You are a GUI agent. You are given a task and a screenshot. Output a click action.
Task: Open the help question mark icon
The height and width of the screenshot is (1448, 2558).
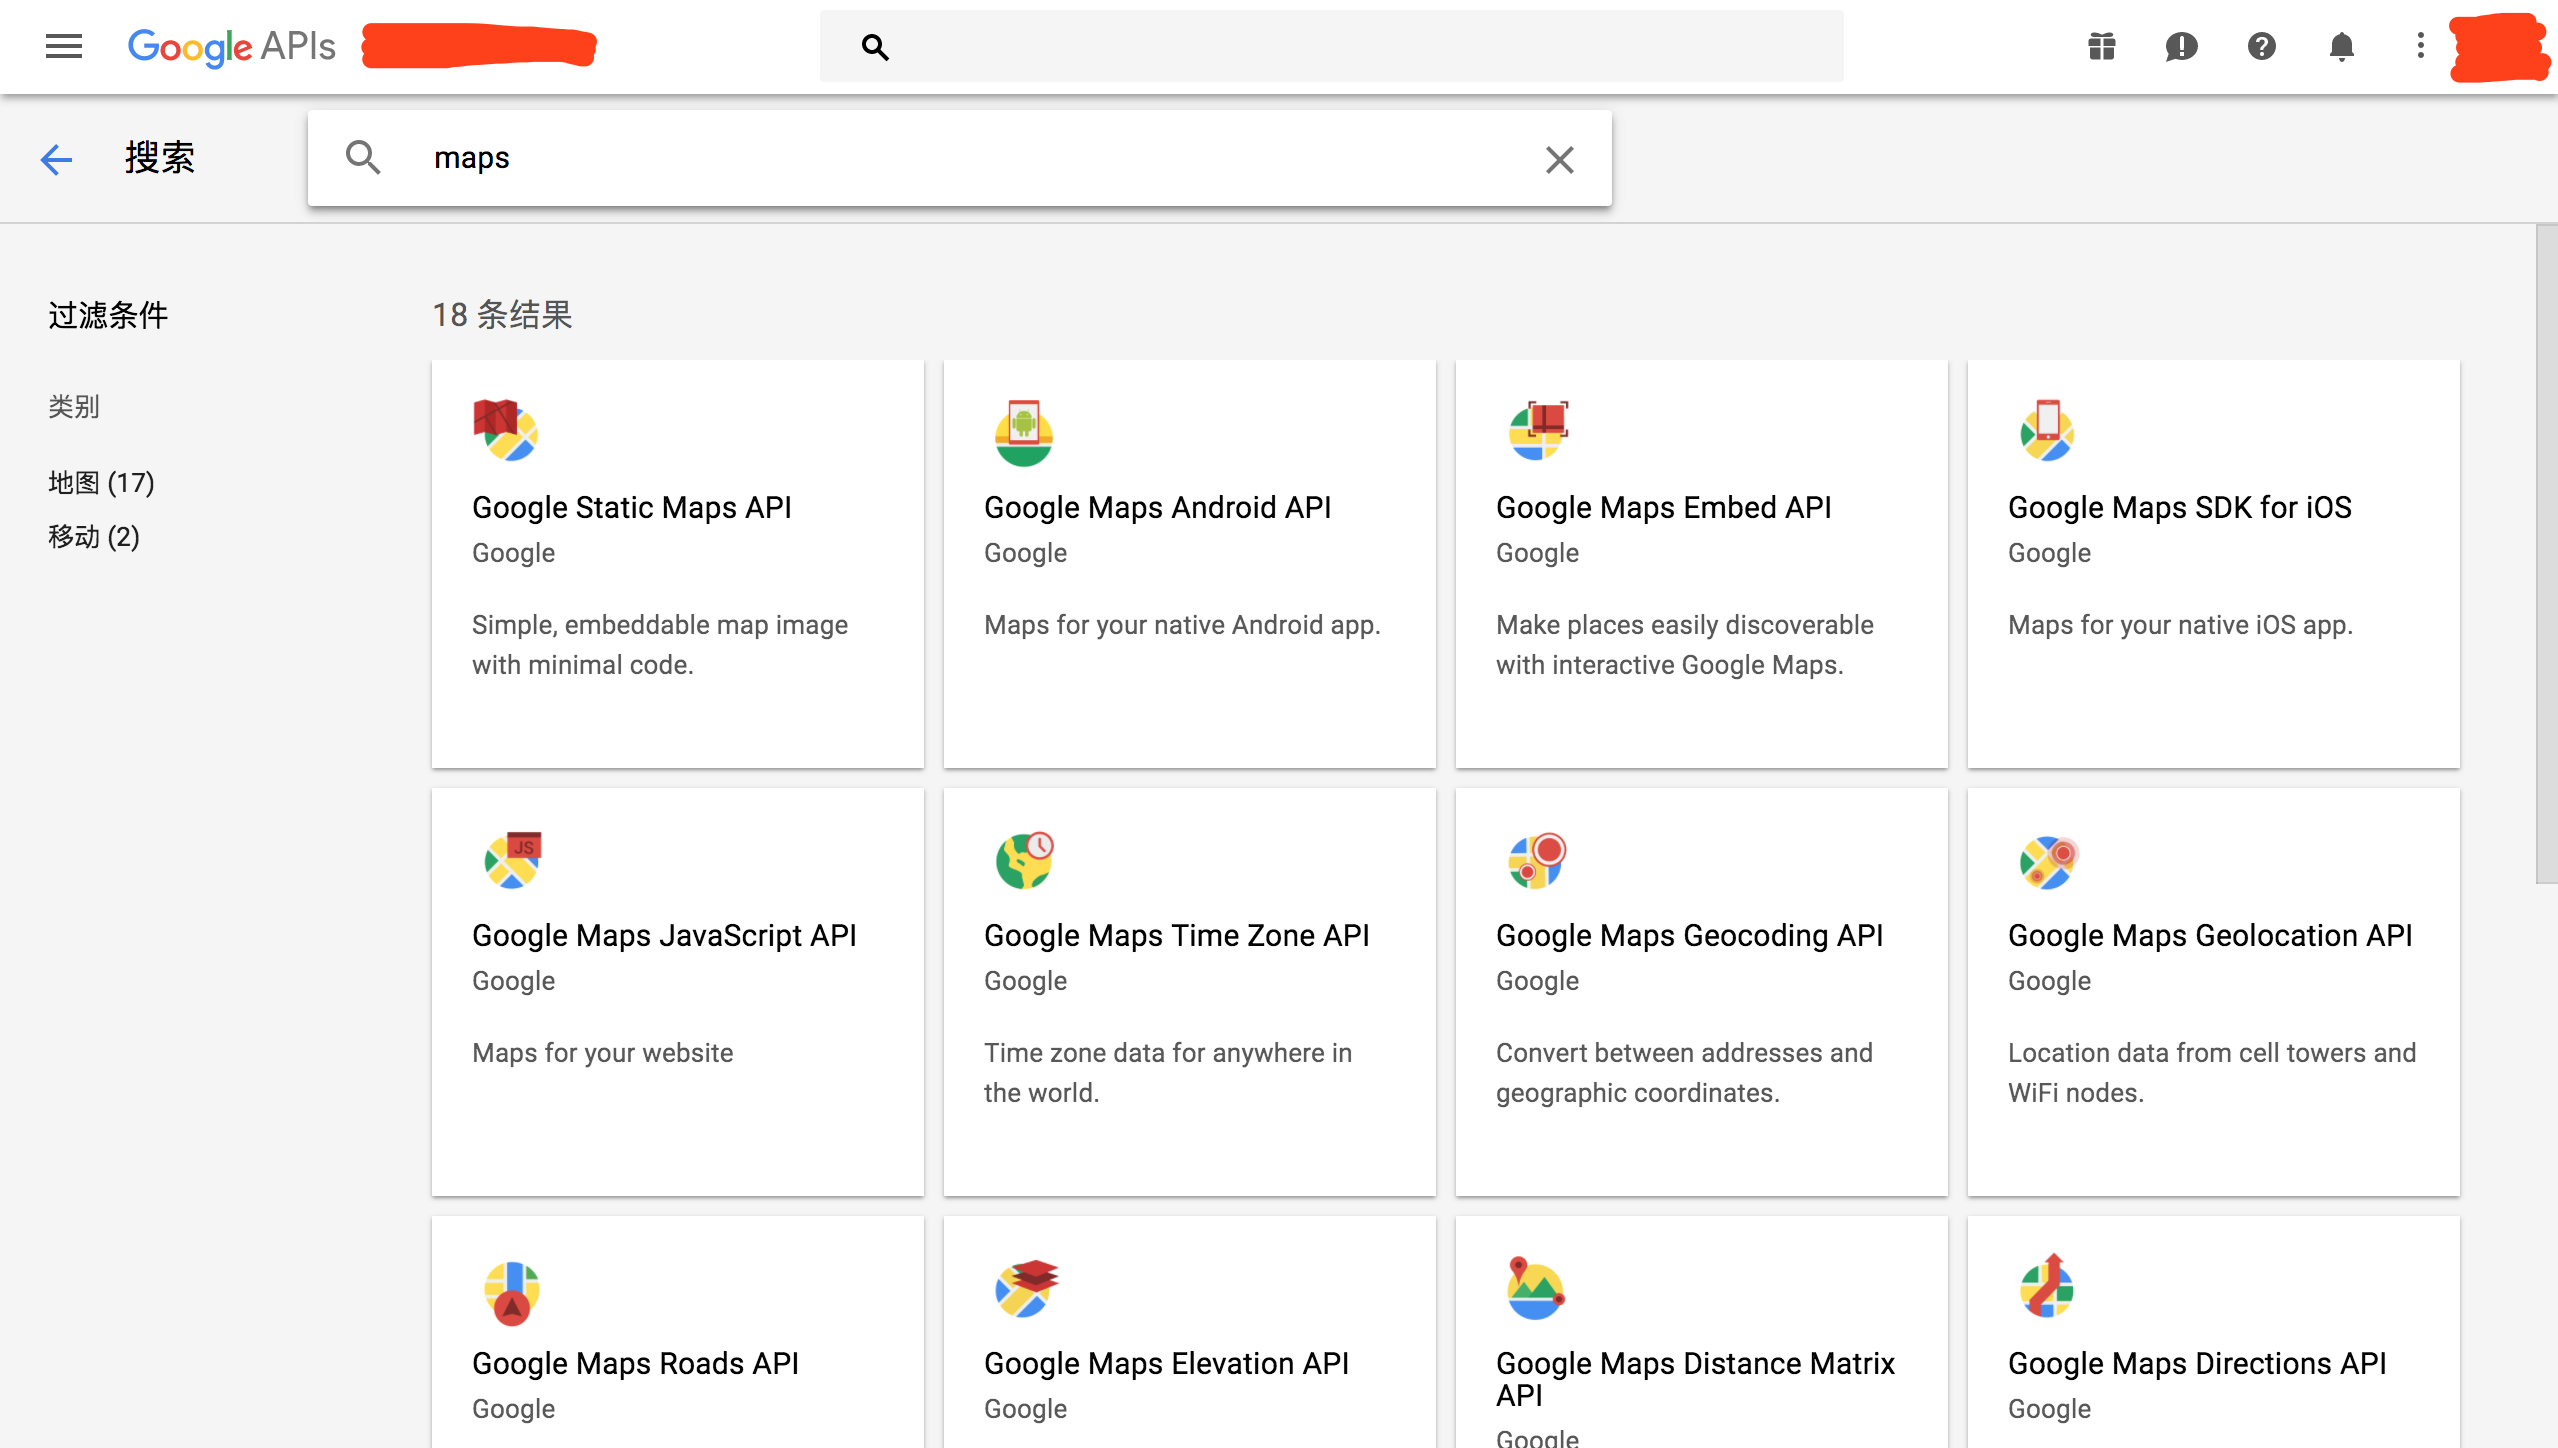pos(2261,46)
